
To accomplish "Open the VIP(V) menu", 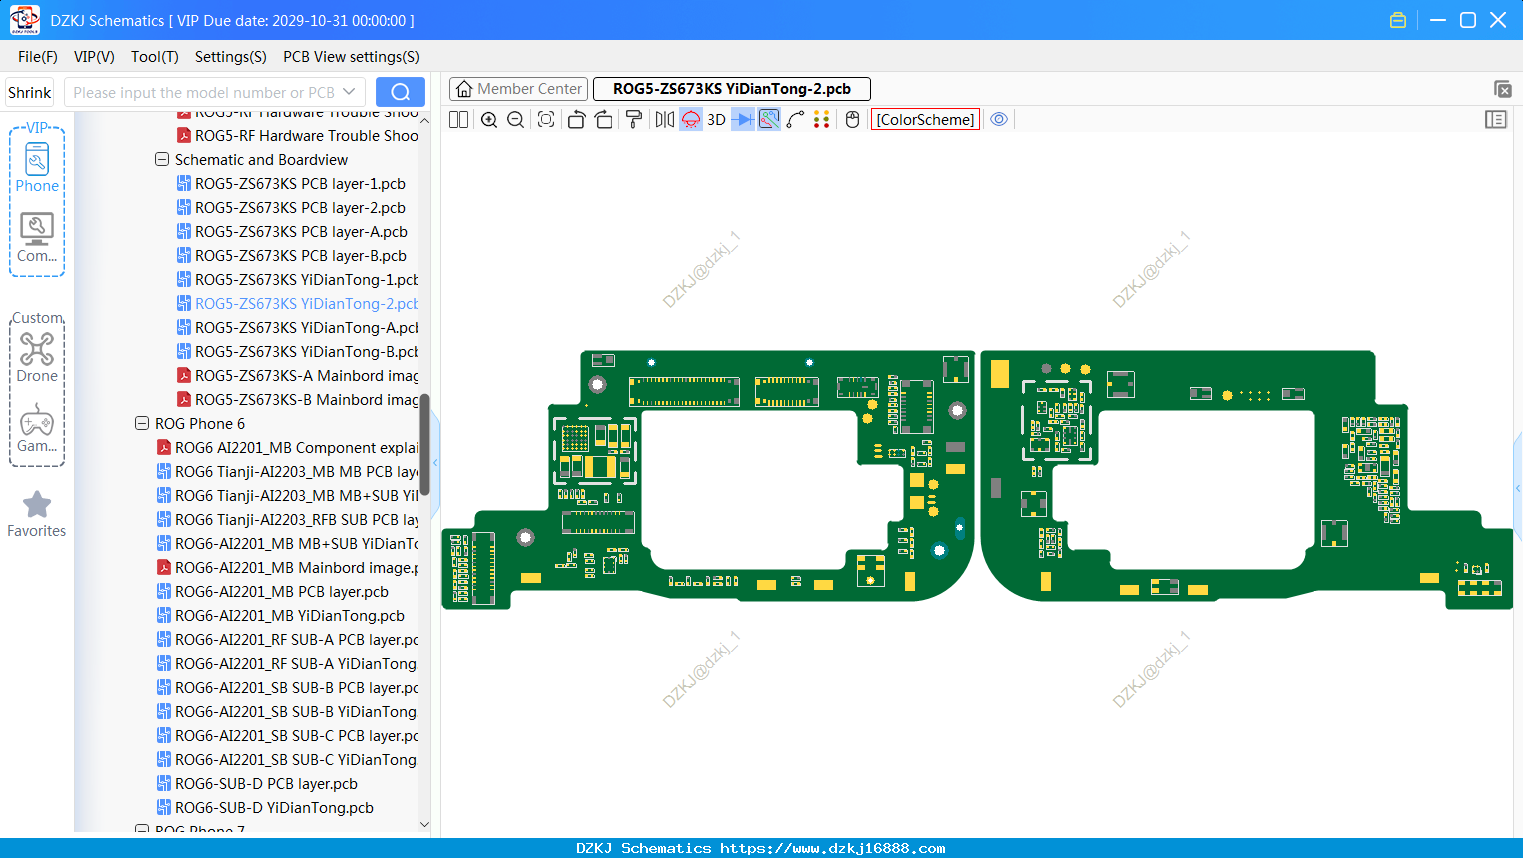I will tap(94, 57).
